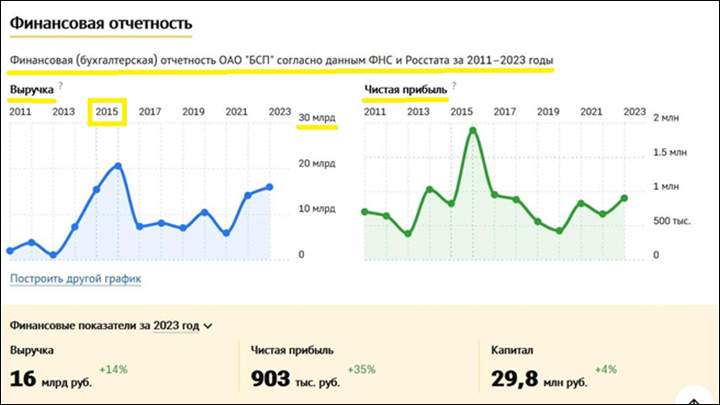Select the highest point on green profit chart

click(472, 130)
